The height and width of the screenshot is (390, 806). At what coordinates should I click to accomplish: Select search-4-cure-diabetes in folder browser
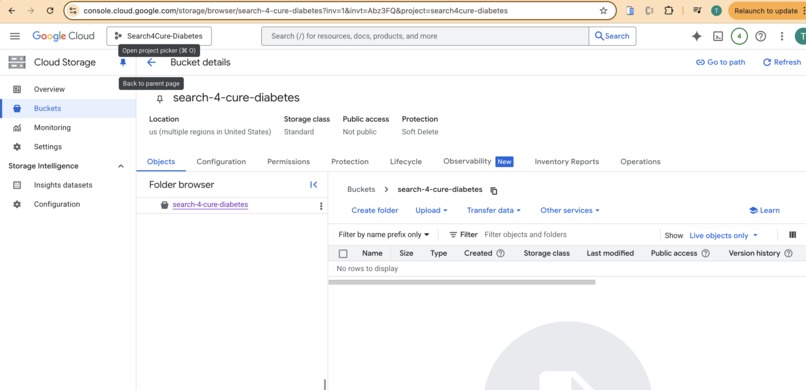pyautogui.click(x=210, y=205)
